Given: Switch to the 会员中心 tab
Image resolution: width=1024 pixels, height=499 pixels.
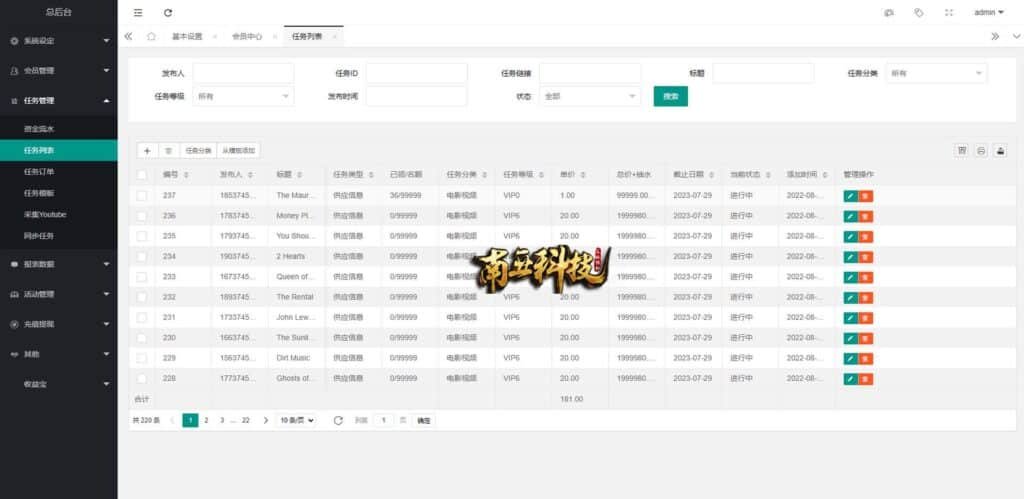Looking at the screenshot, I should click(247, 36).
